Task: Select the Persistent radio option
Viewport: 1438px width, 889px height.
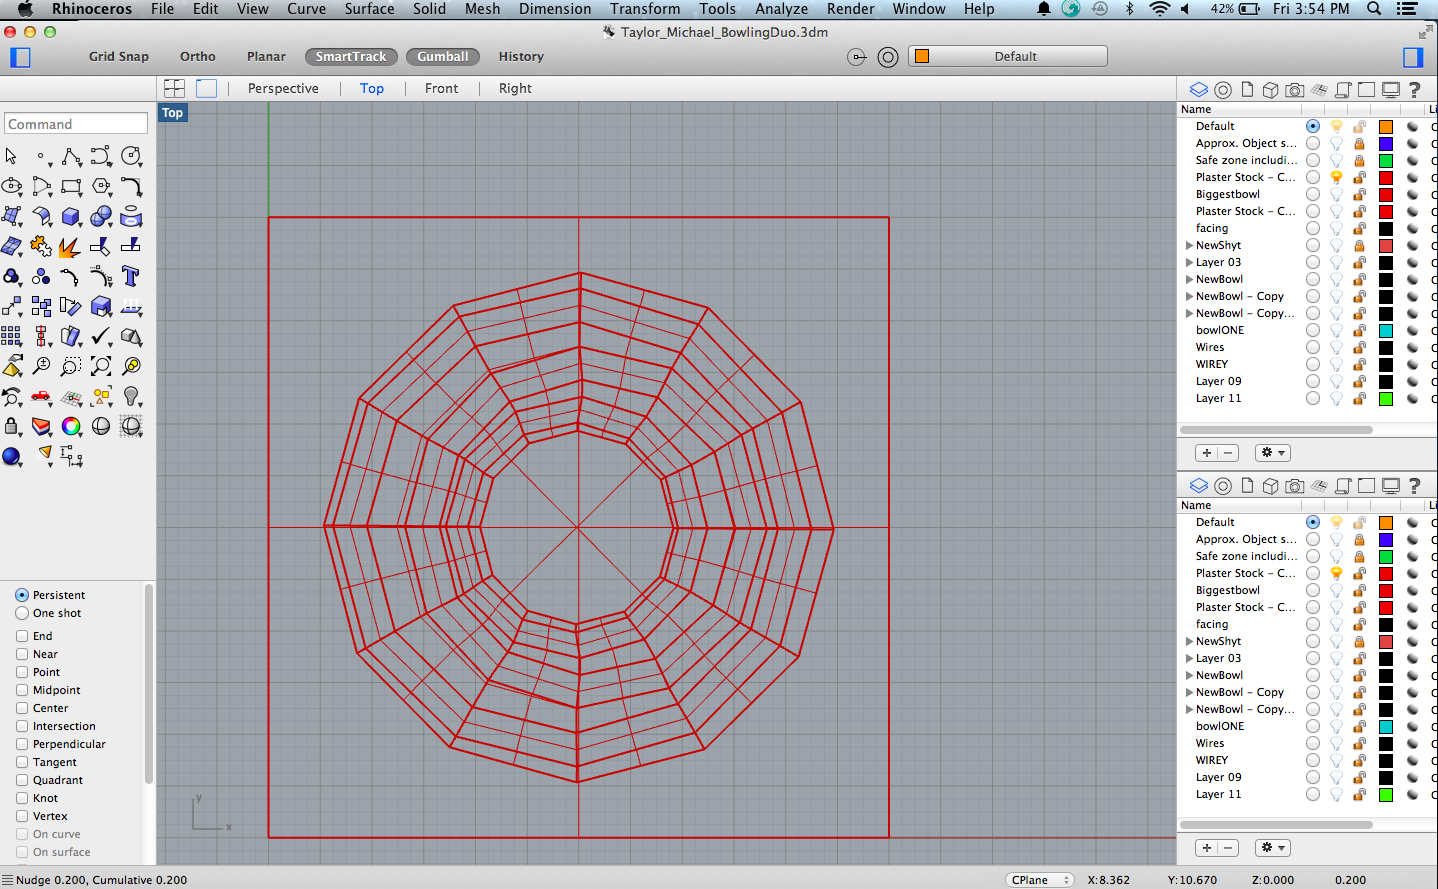Action: pyautogui.click(x=22, y=595)
